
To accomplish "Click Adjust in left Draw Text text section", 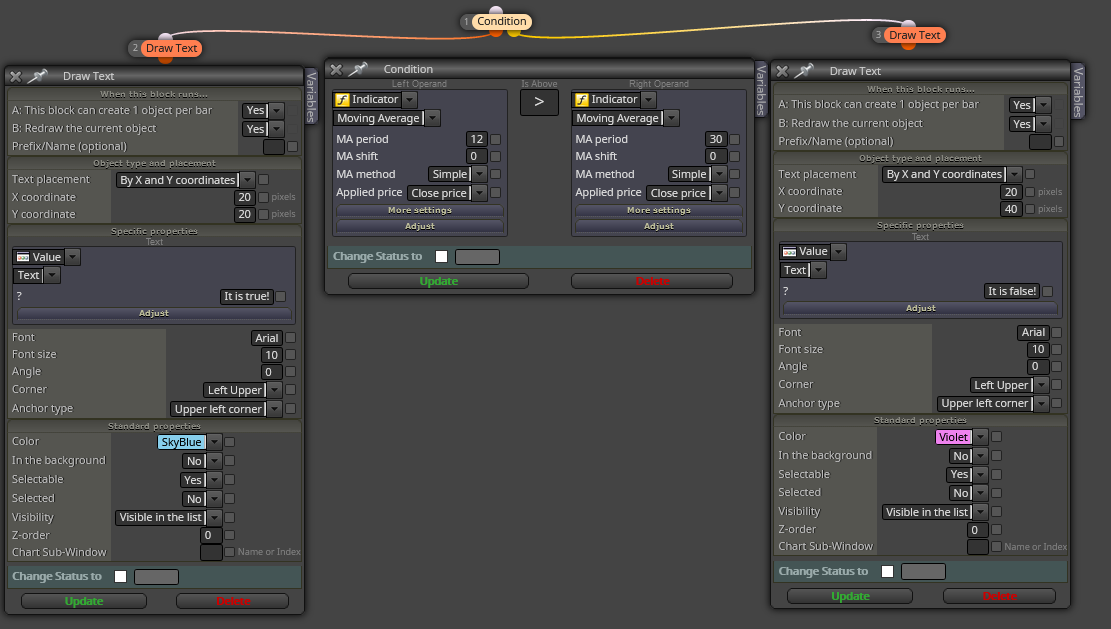I will pyautogui.click(x=154, y=313).
